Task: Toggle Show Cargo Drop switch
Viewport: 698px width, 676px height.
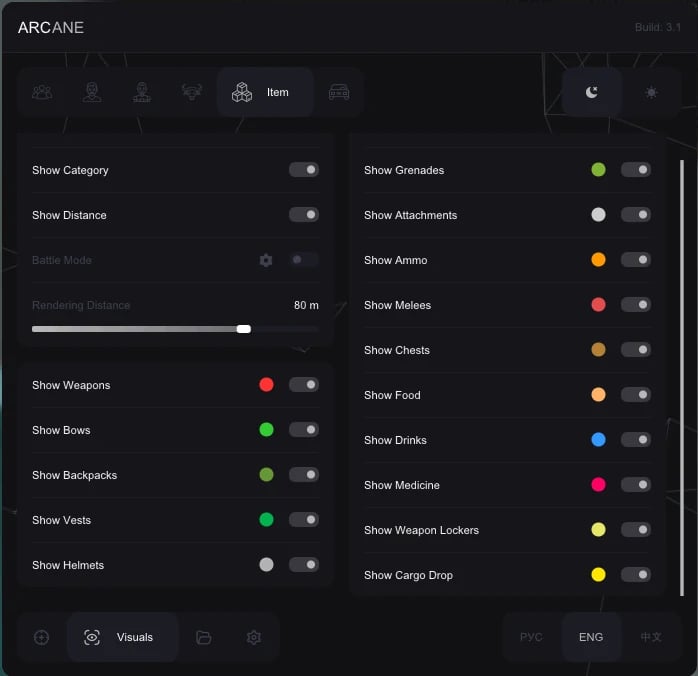Action: 636,575
